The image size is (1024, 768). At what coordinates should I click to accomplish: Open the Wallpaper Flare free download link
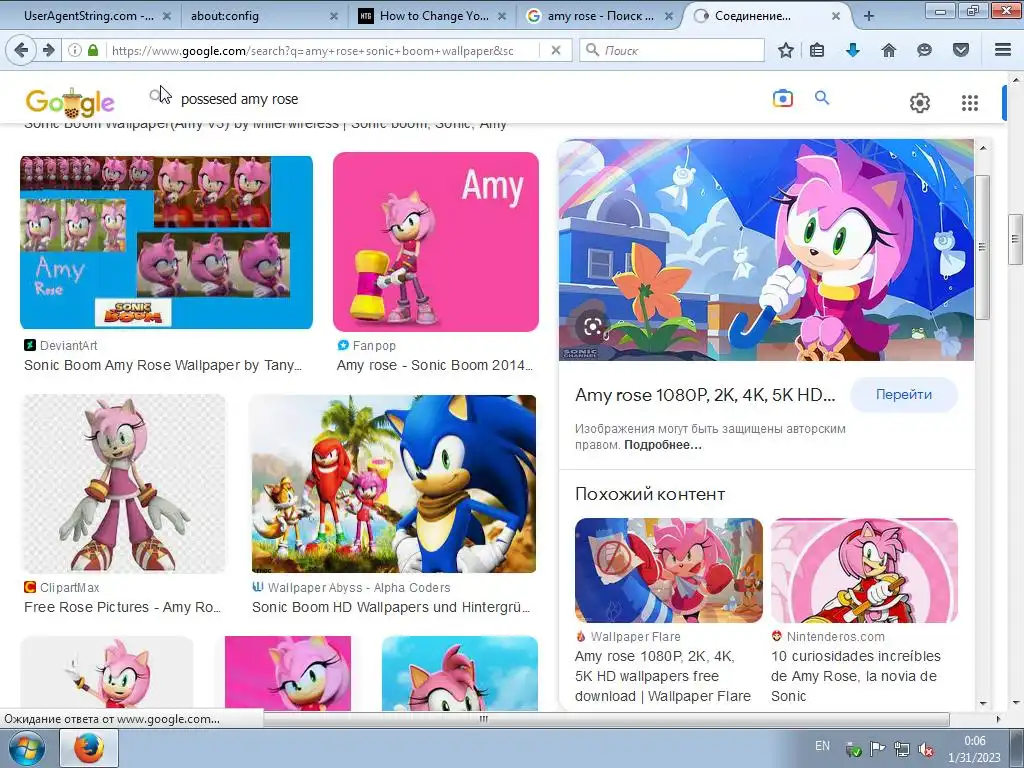(x=663, y=676)
